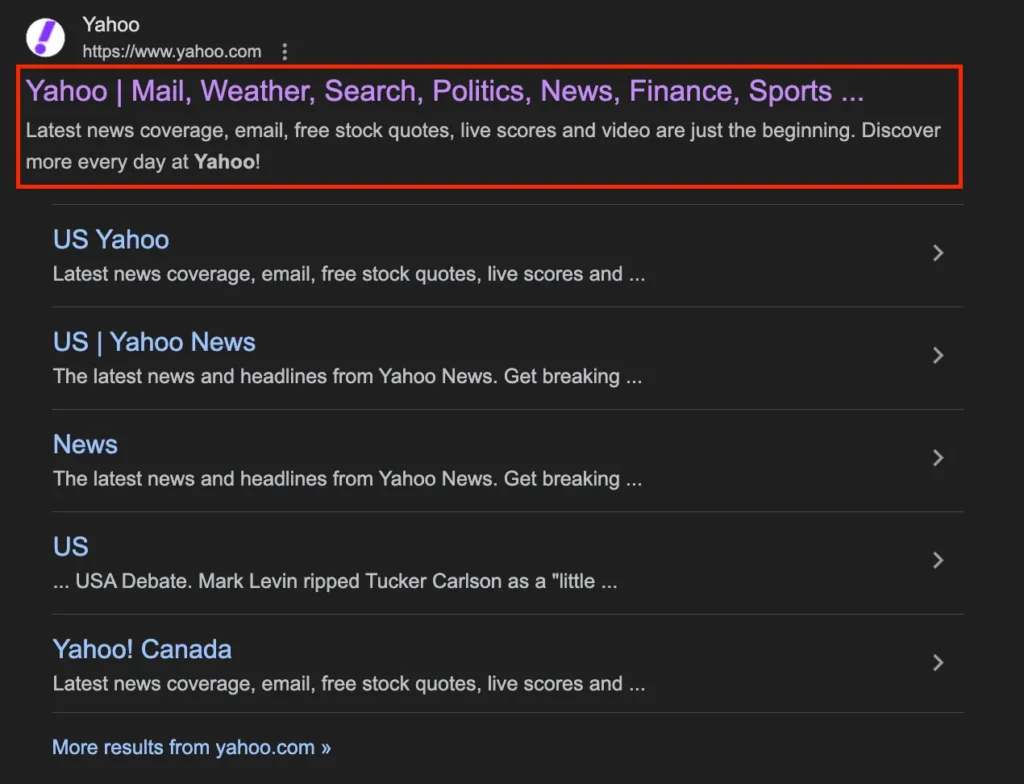
Task: Click the Yahoo site name above the URL
Action: pos(111,25)
